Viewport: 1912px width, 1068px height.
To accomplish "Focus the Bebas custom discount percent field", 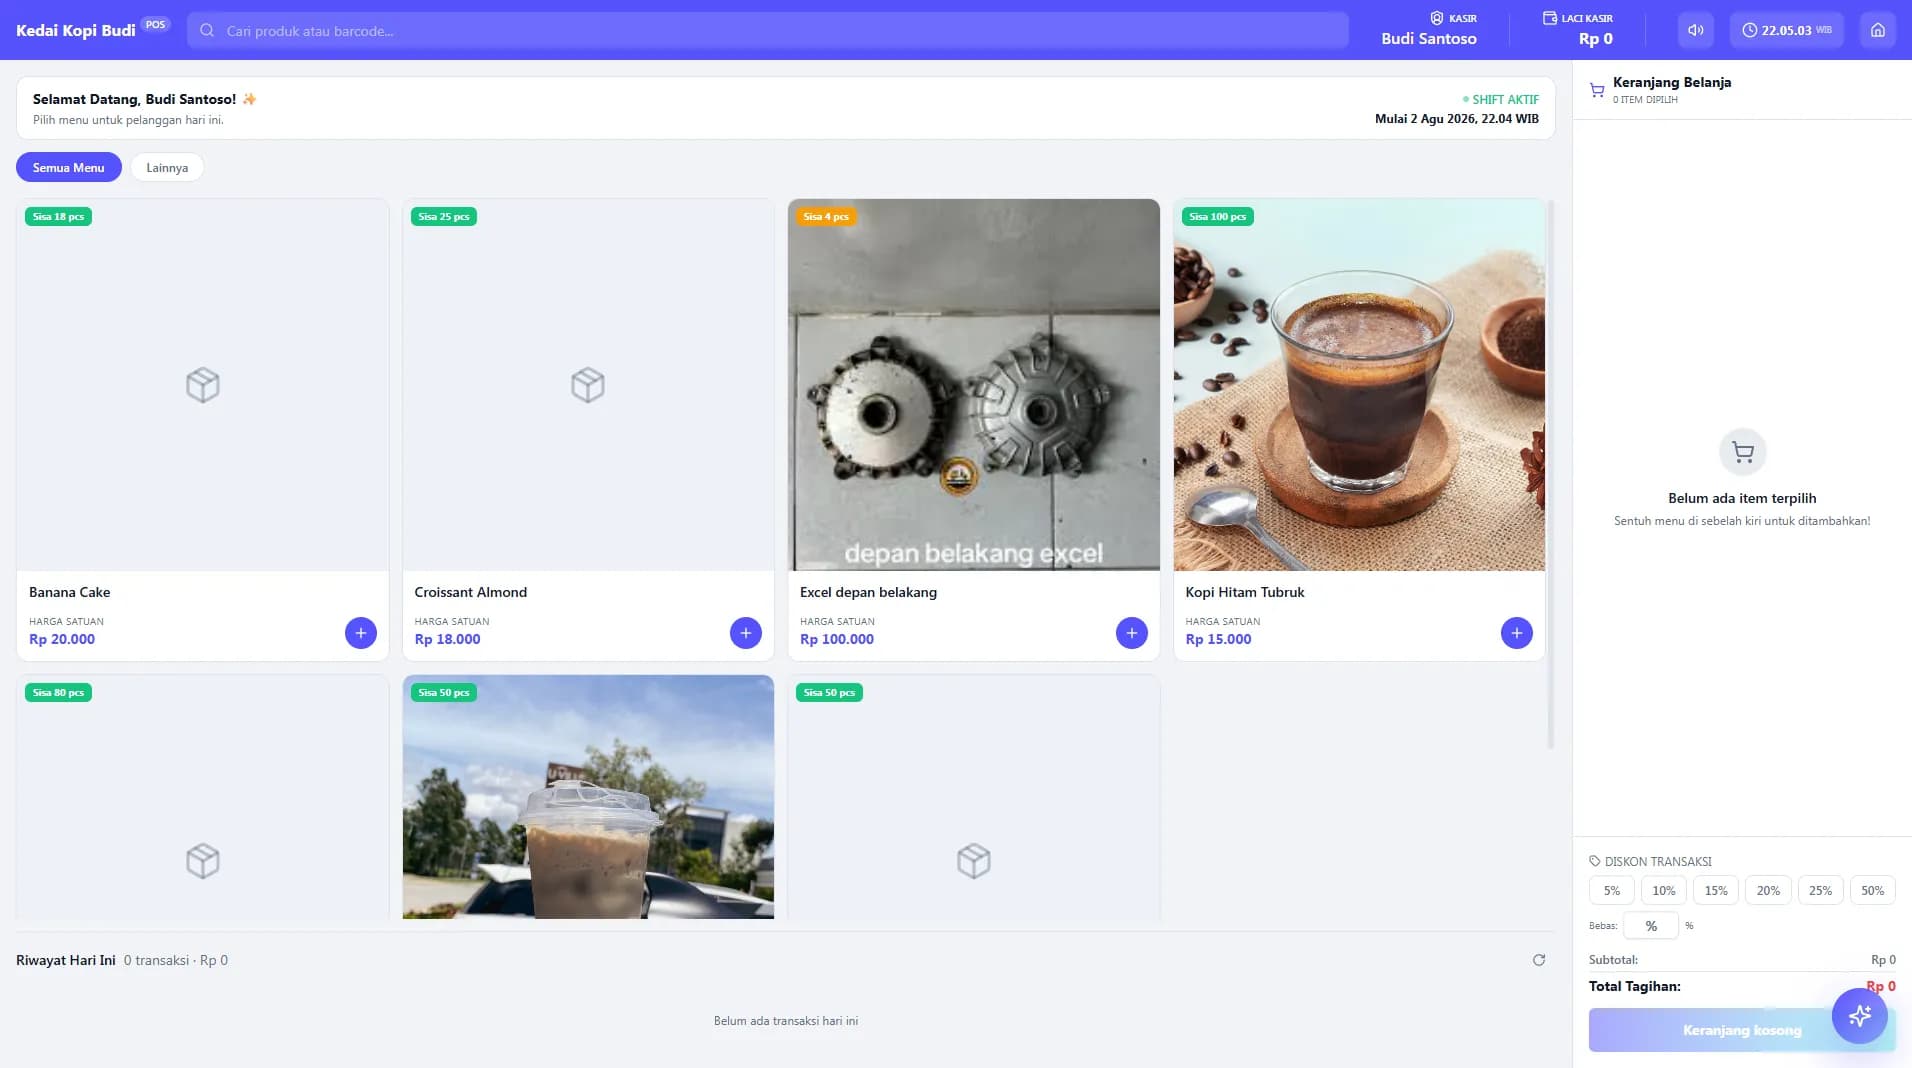I will (x=1651, y=926).
